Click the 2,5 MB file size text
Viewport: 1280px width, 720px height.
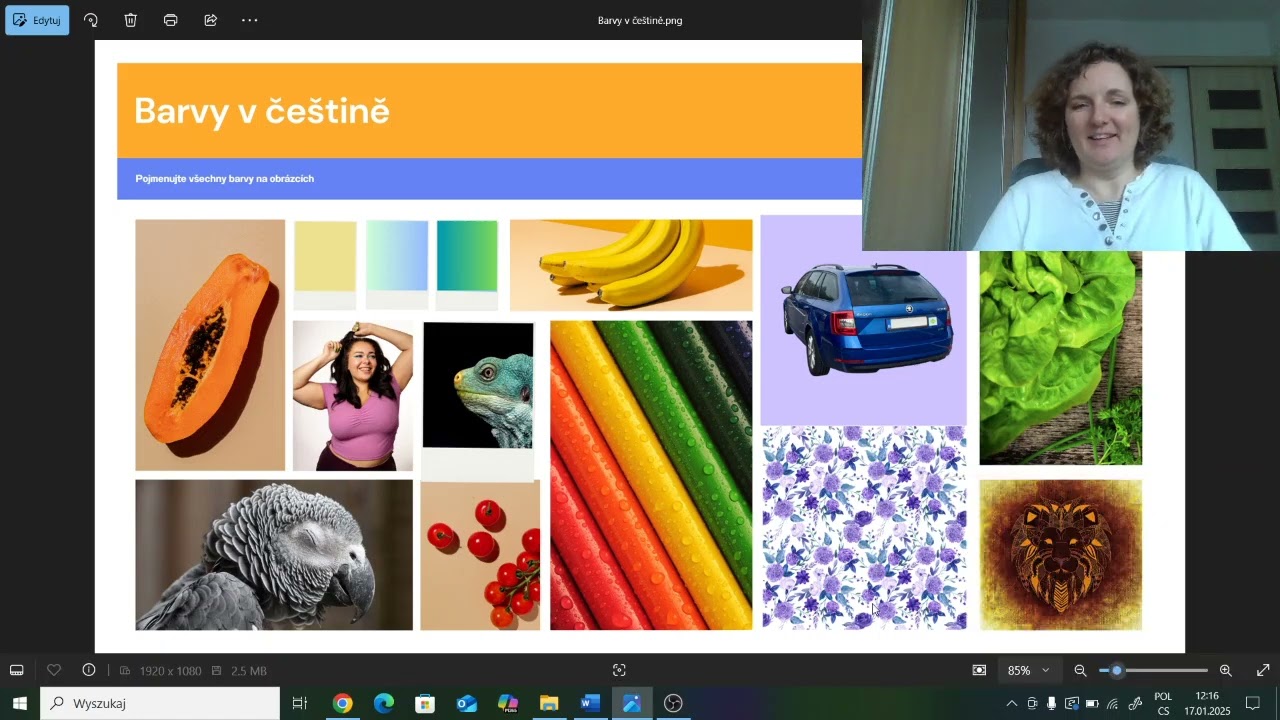tap(249, 671)
